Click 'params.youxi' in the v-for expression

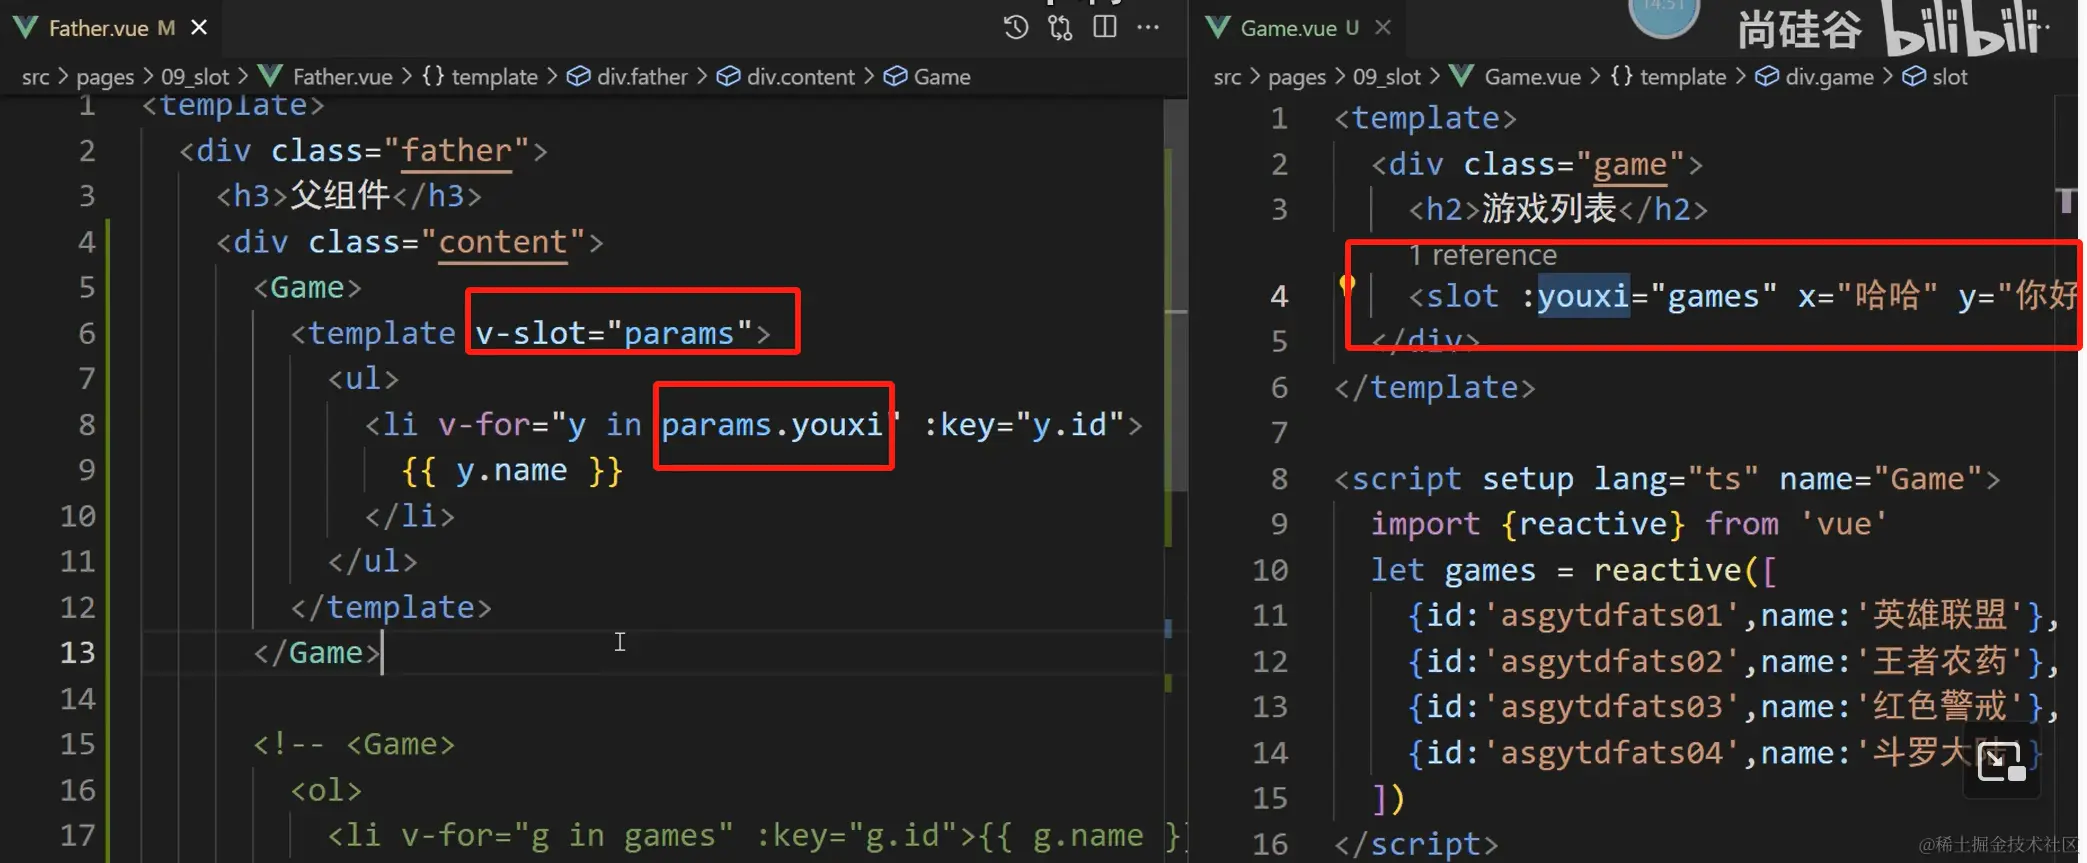tap(772, 425)
